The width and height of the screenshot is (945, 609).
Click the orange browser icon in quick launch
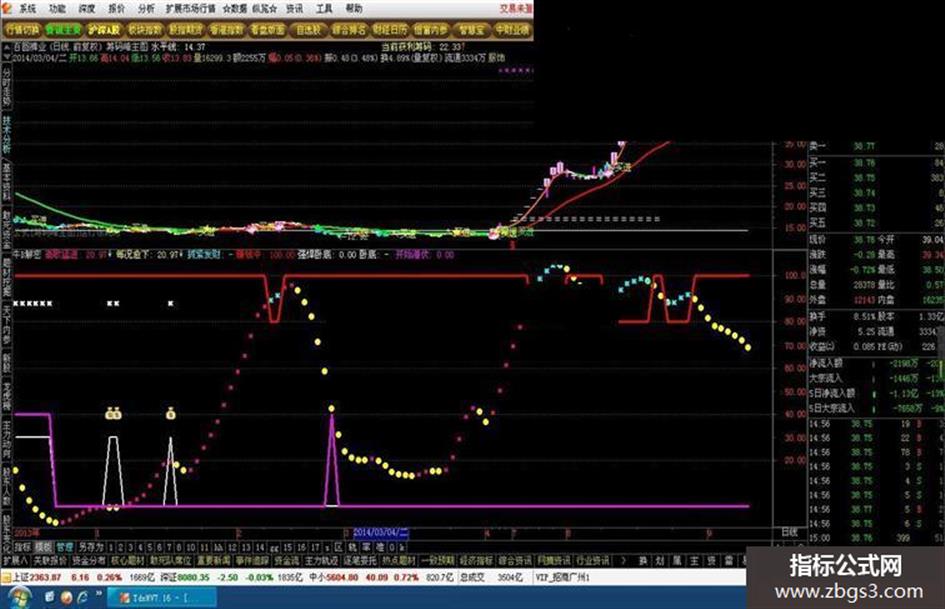pyautogui.click(x=66, y=598)
